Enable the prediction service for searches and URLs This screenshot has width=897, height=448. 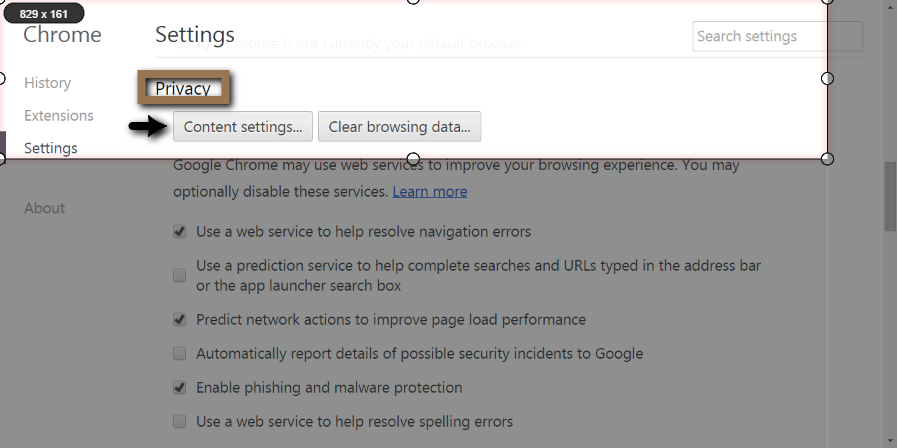tap(180, 275)
